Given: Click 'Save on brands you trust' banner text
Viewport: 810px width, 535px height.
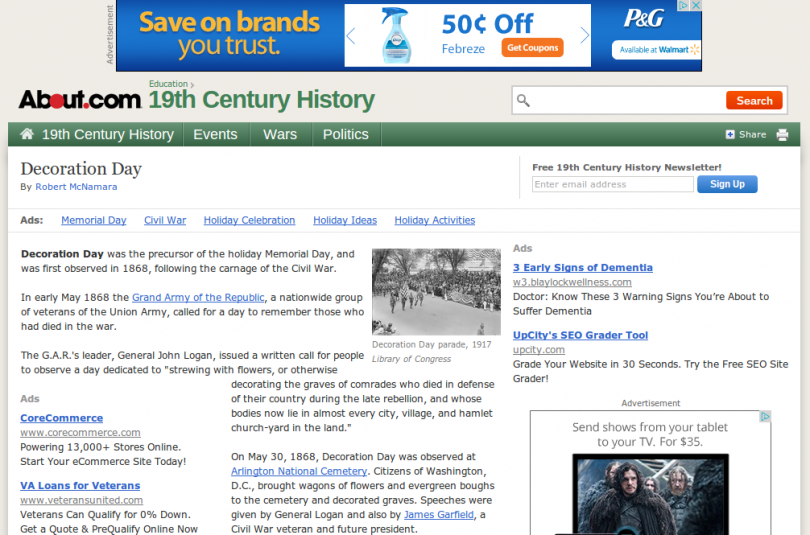Looking at the screenshot, I should click(229, 34).
